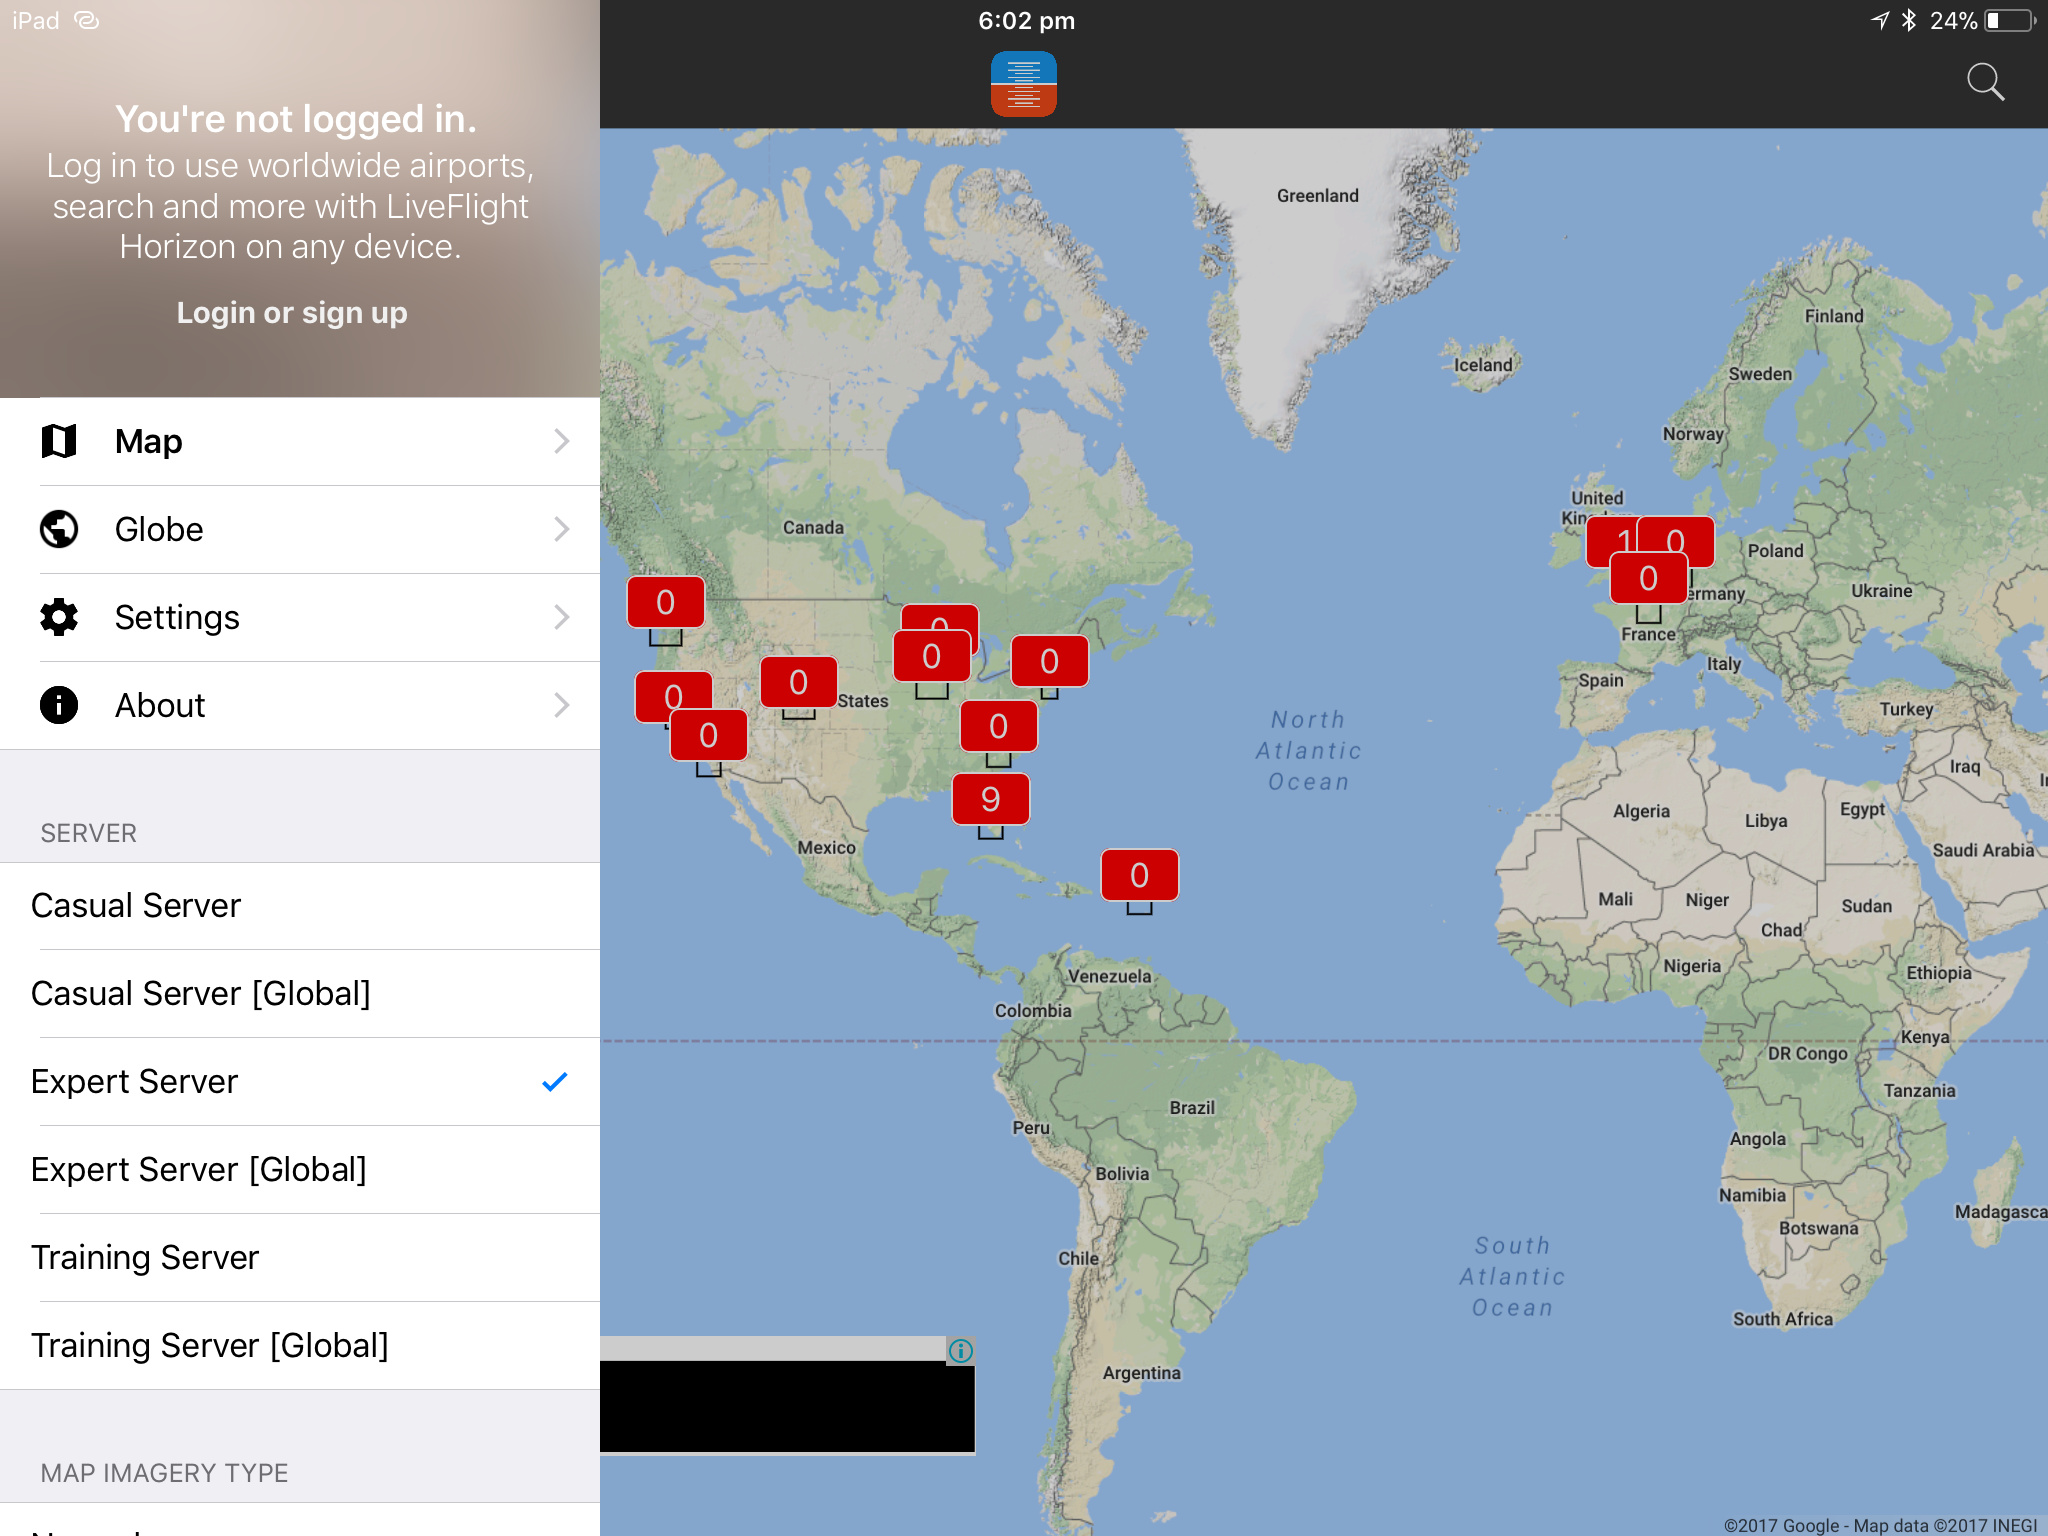Tap the LiveFlight app logo icon
The width and height of the screenshot is (2048, 1536).
[x=1023, y=84]
